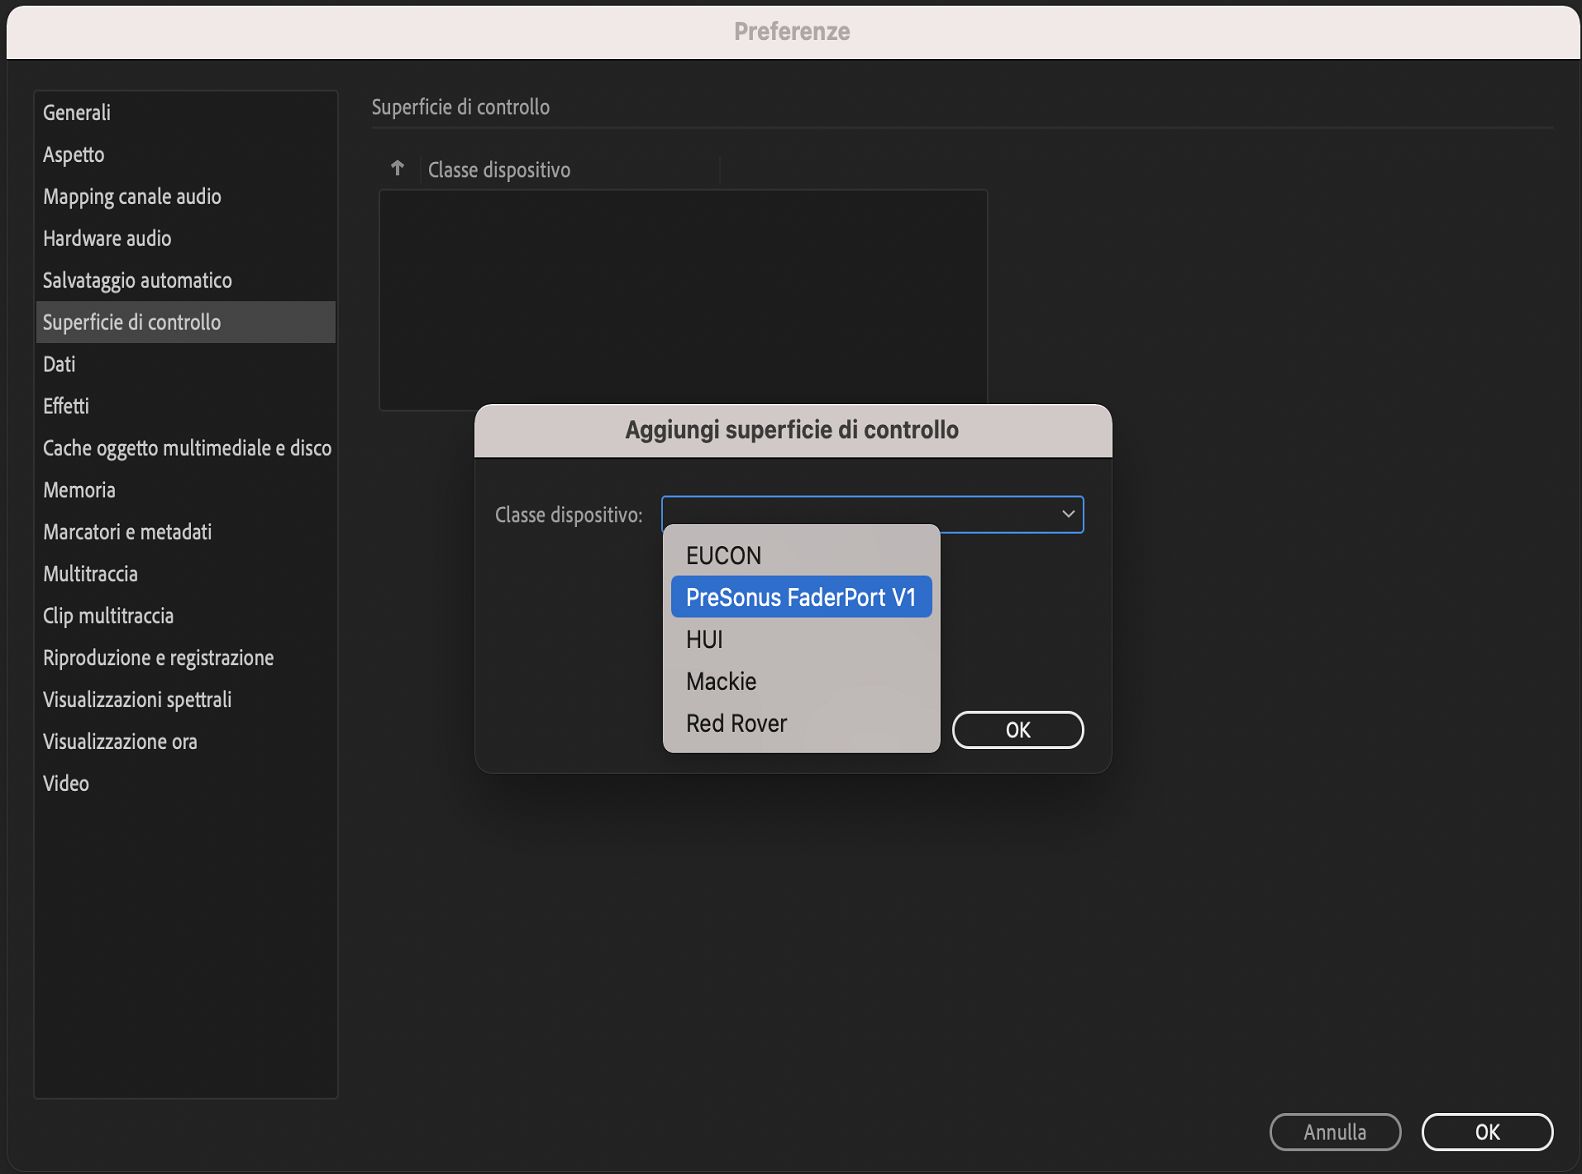Open Visualizzazione ora category

[185, 743]
